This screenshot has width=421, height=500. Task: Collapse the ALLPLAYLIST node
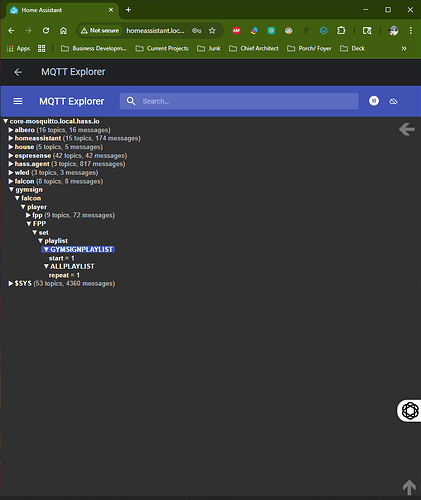point(46,267)
